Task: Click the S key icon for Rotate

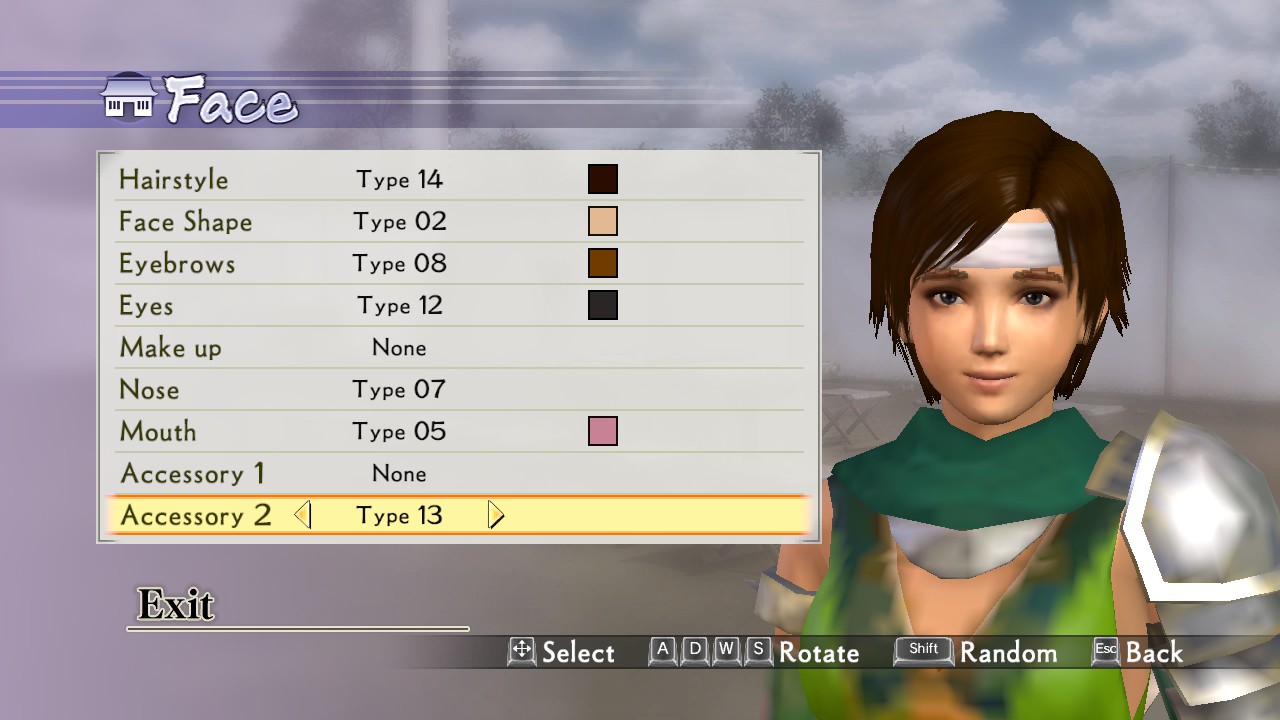Action: [x=759, y=650]
